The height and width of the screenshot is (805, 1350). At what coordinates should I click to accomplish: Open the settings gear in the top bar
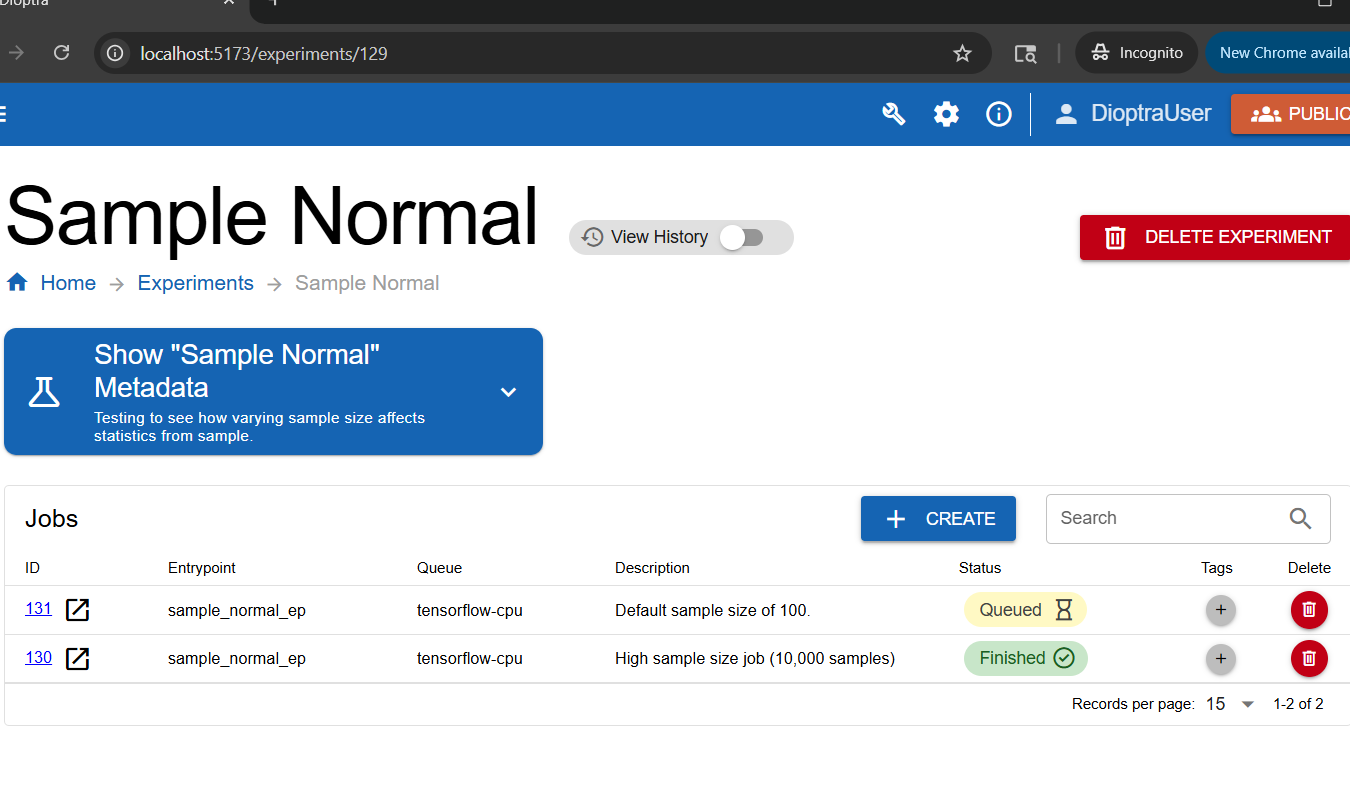point(946,114)
